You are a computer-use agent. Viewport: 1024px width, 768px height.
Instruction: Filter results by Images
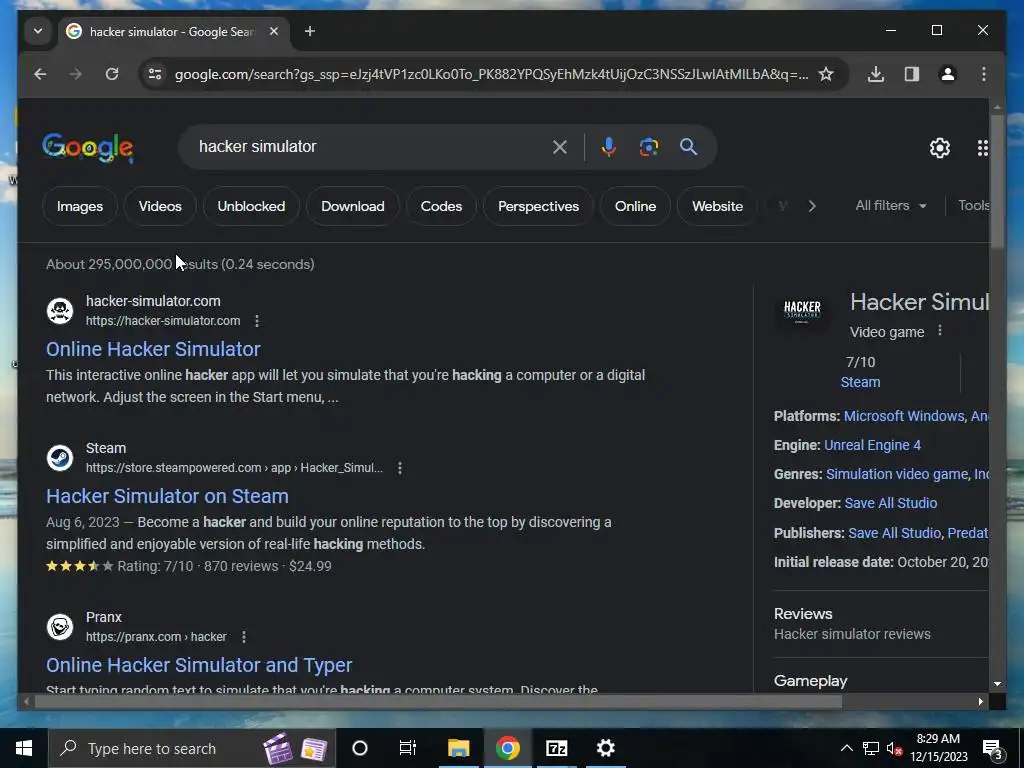(80, 206)
